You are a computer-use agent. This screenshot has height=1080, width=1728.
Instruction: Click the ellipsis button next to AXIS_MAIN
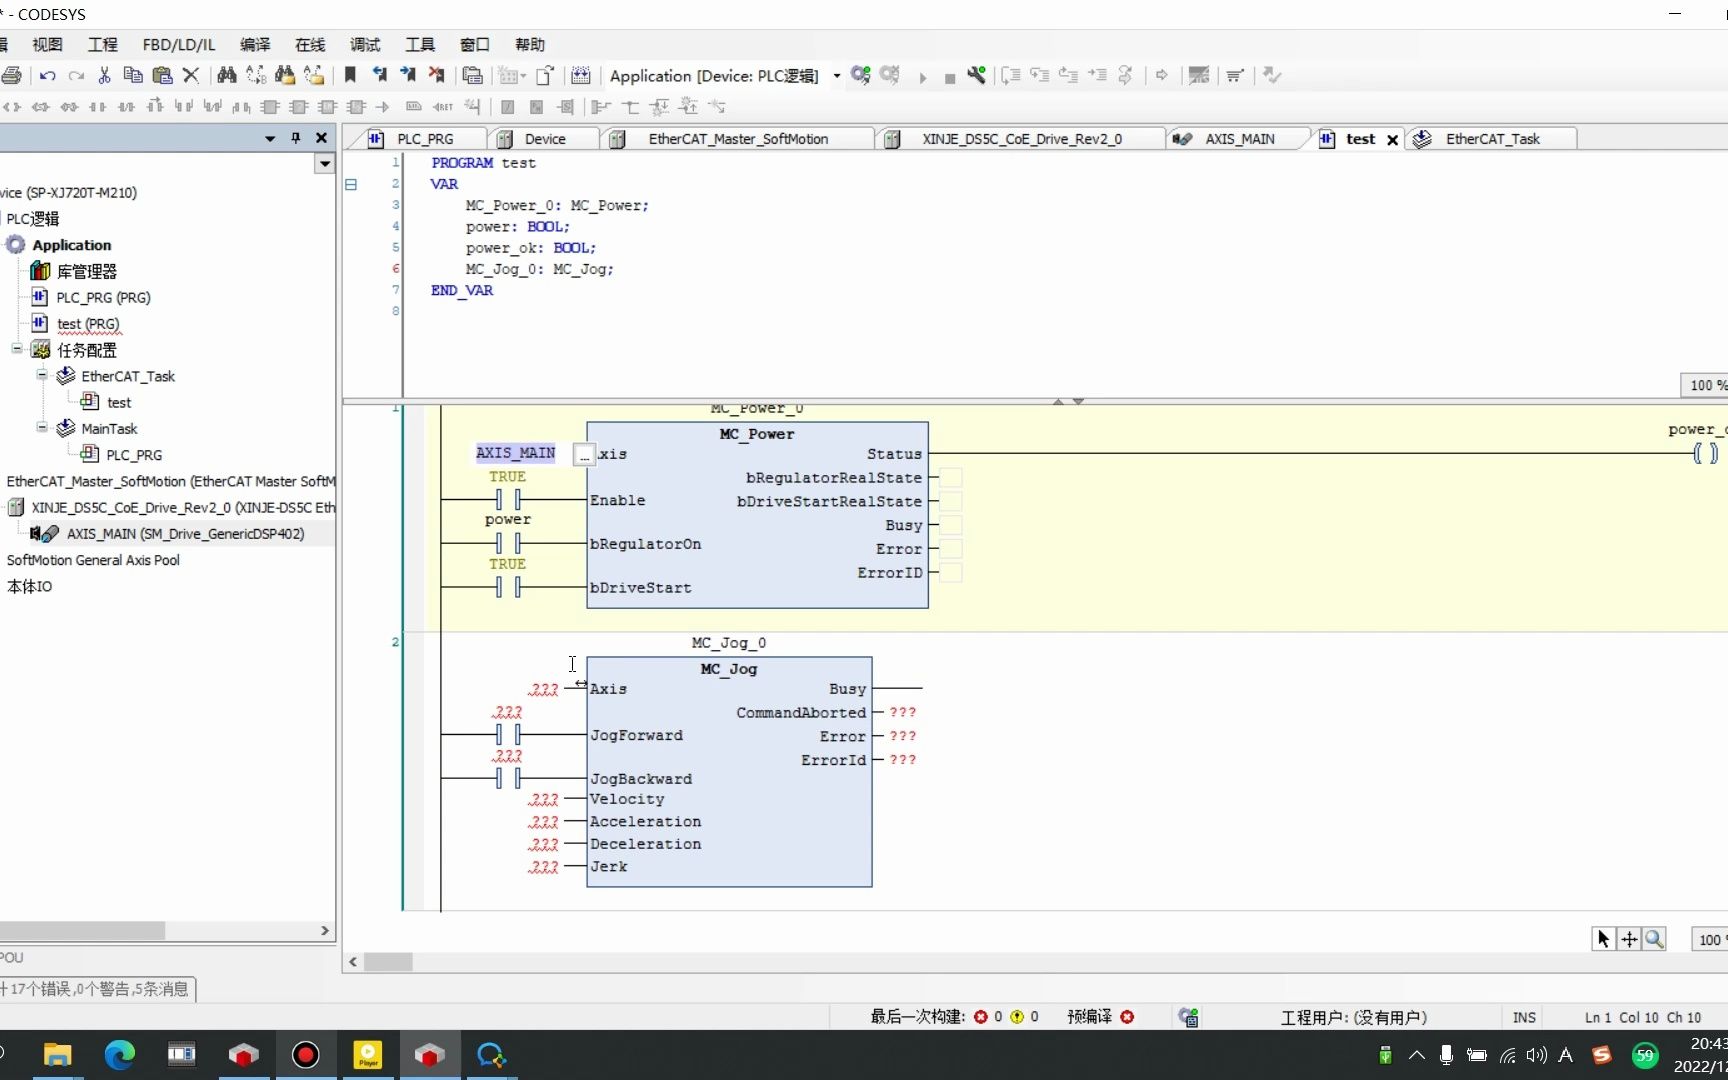[584, 455]
